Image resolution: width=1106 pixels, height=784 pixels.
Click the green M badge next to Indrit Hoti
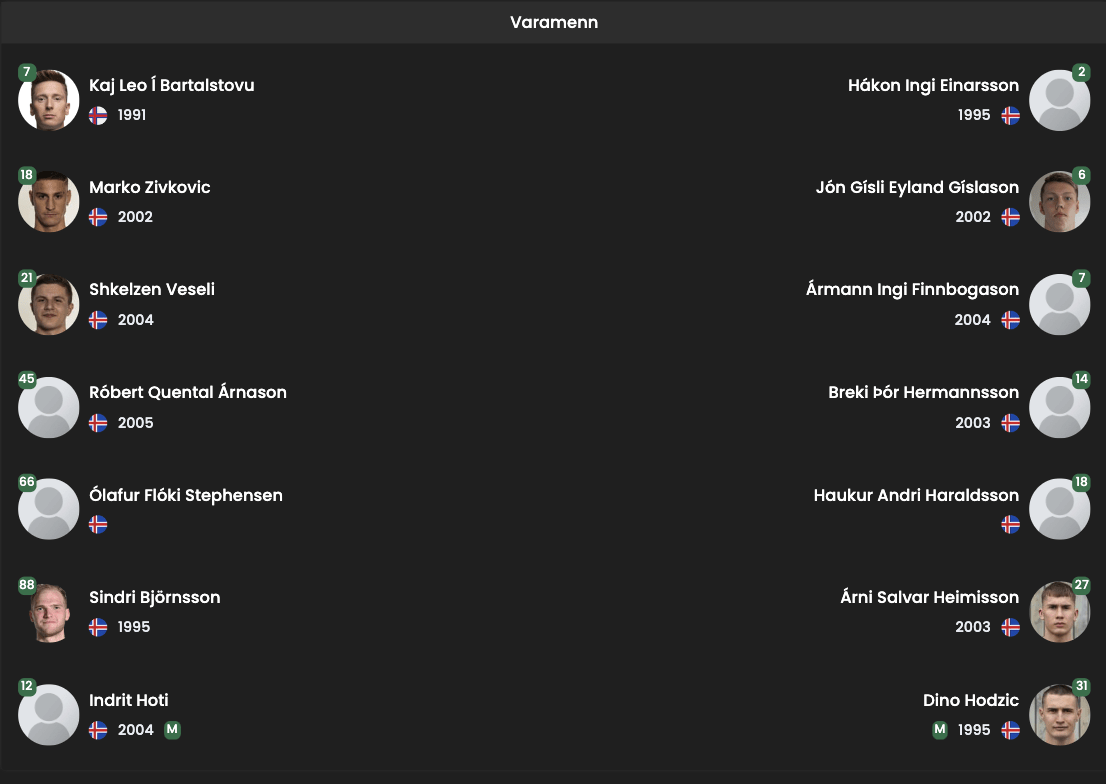tap(172, 730)
